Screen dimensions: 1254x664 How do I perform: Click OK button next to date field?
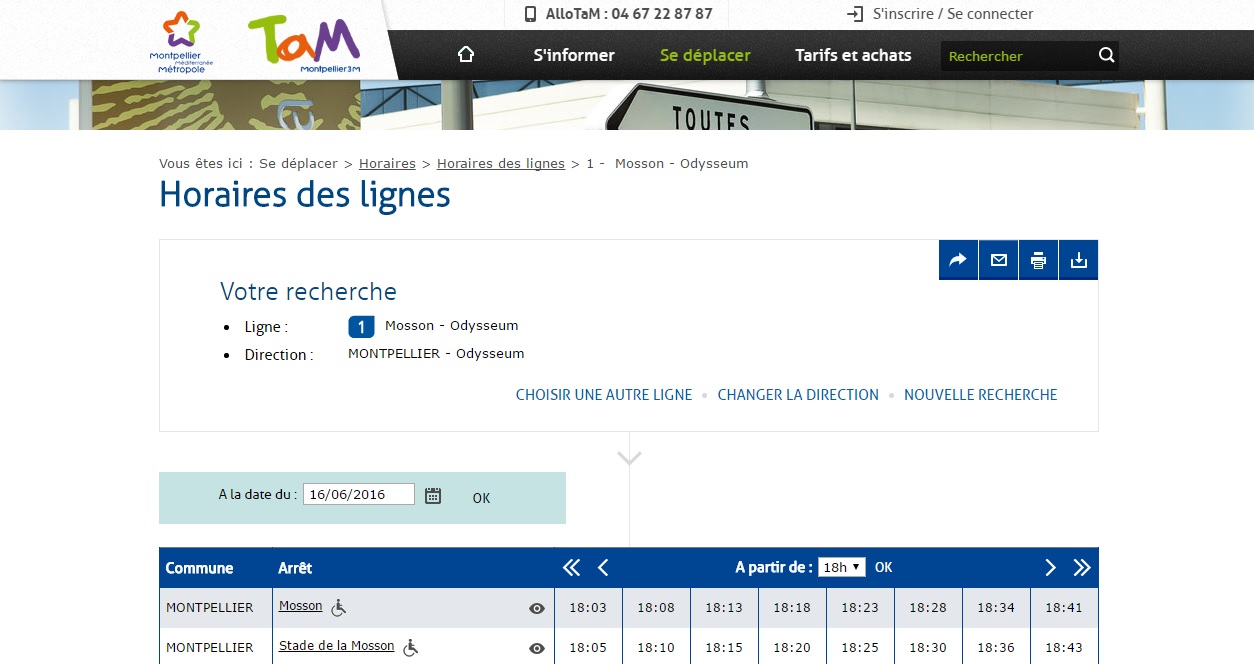coord(481,498)
